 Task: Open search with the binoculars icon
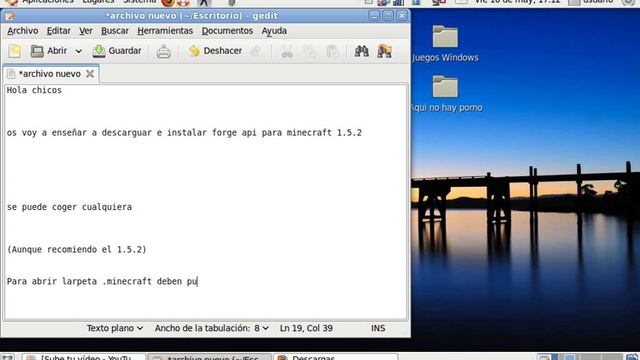click(362, 51)
